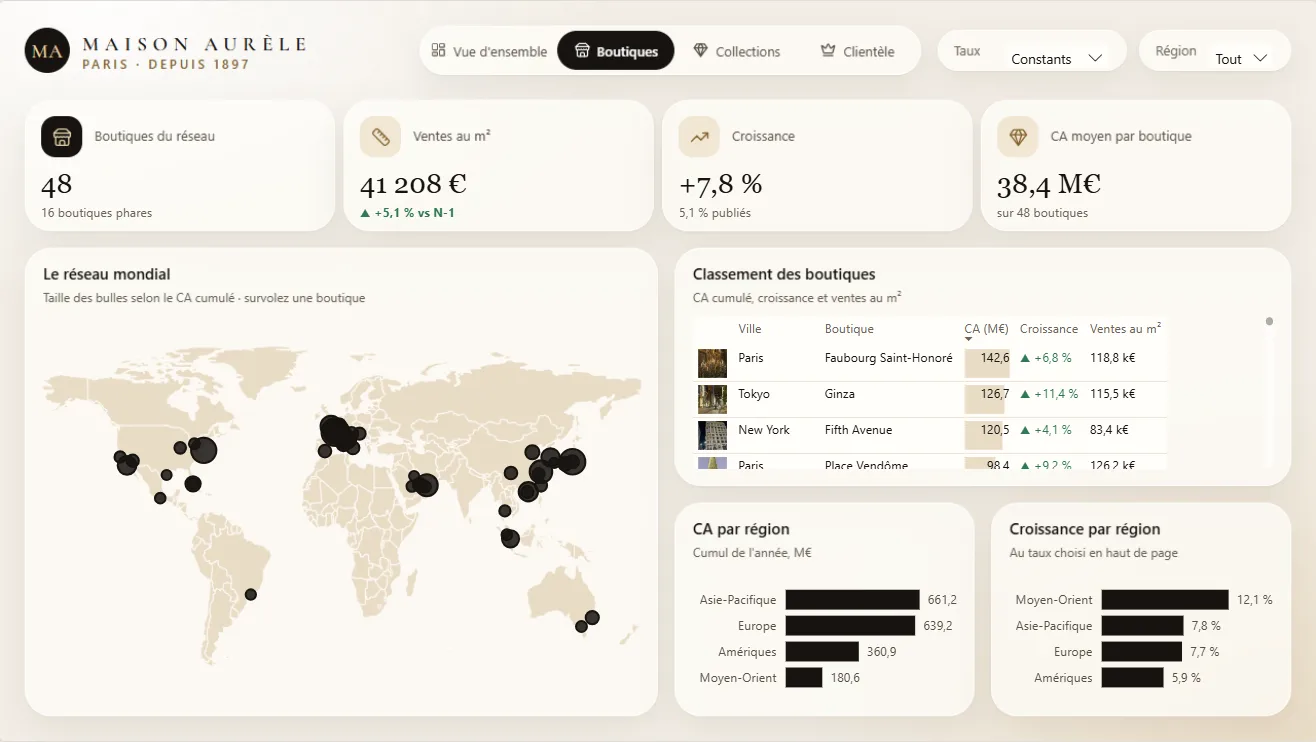This screenshot has height=742, width=1316.
Task: Click the trend arrow icon on Croissance card
Action: [699, 137]
